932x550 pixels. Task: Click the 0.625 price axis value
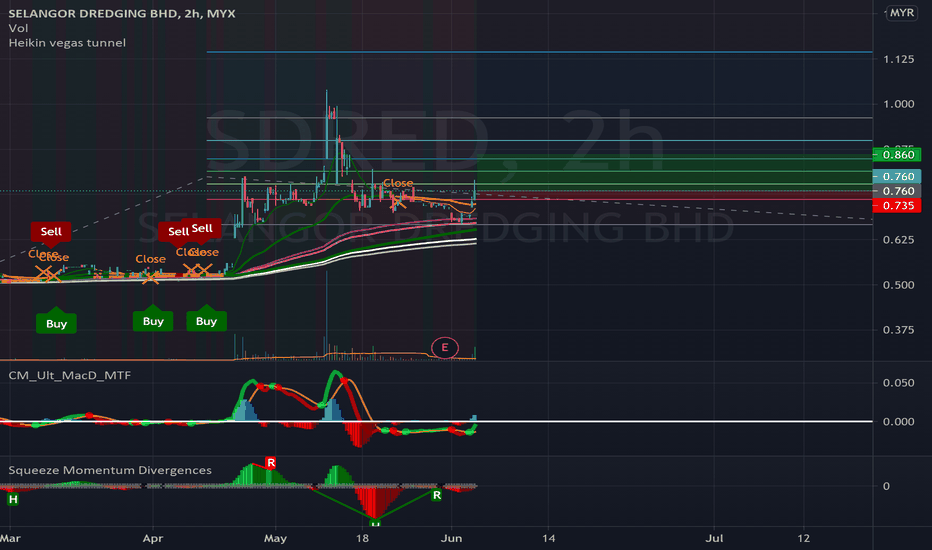pyautogui.click(x=898, y=240)
